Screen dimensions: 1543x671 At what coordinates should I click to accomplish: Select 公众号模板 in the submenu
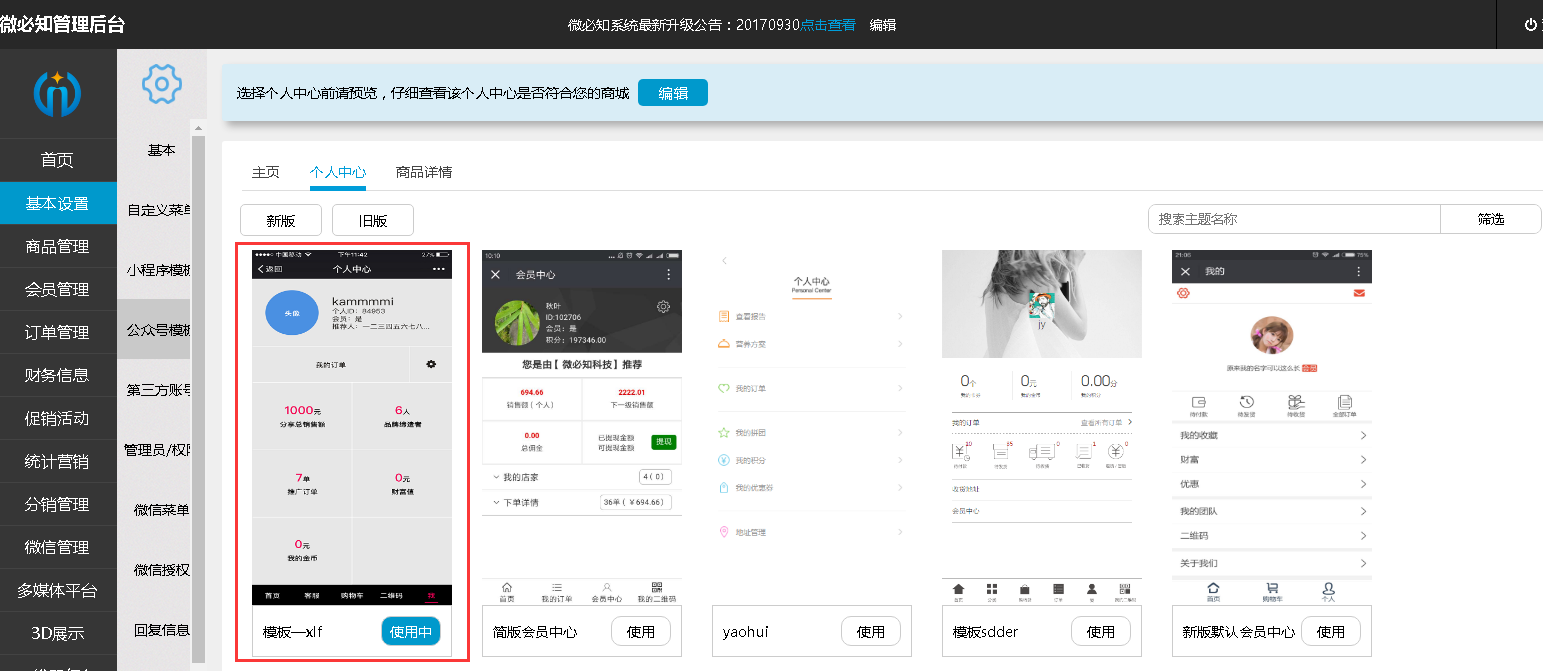(x=158, y=329)
